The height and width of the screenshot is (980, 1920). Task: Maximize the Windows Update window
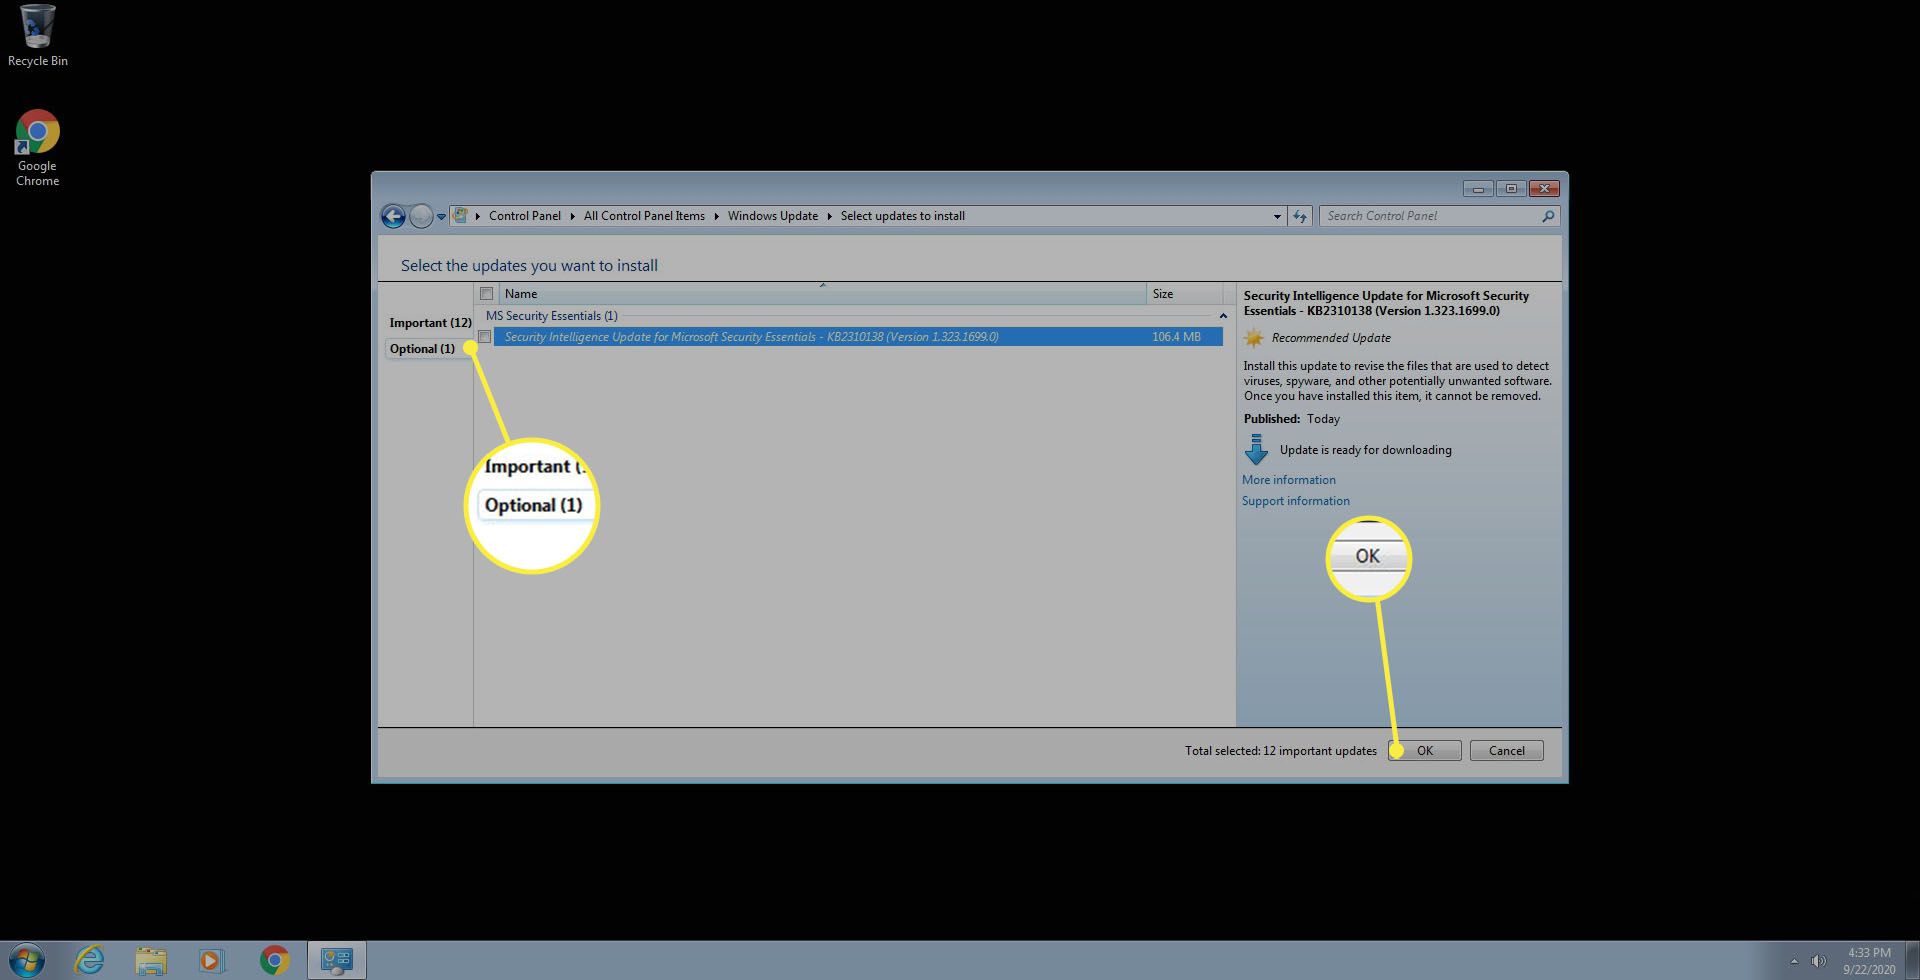(1511, 188)
